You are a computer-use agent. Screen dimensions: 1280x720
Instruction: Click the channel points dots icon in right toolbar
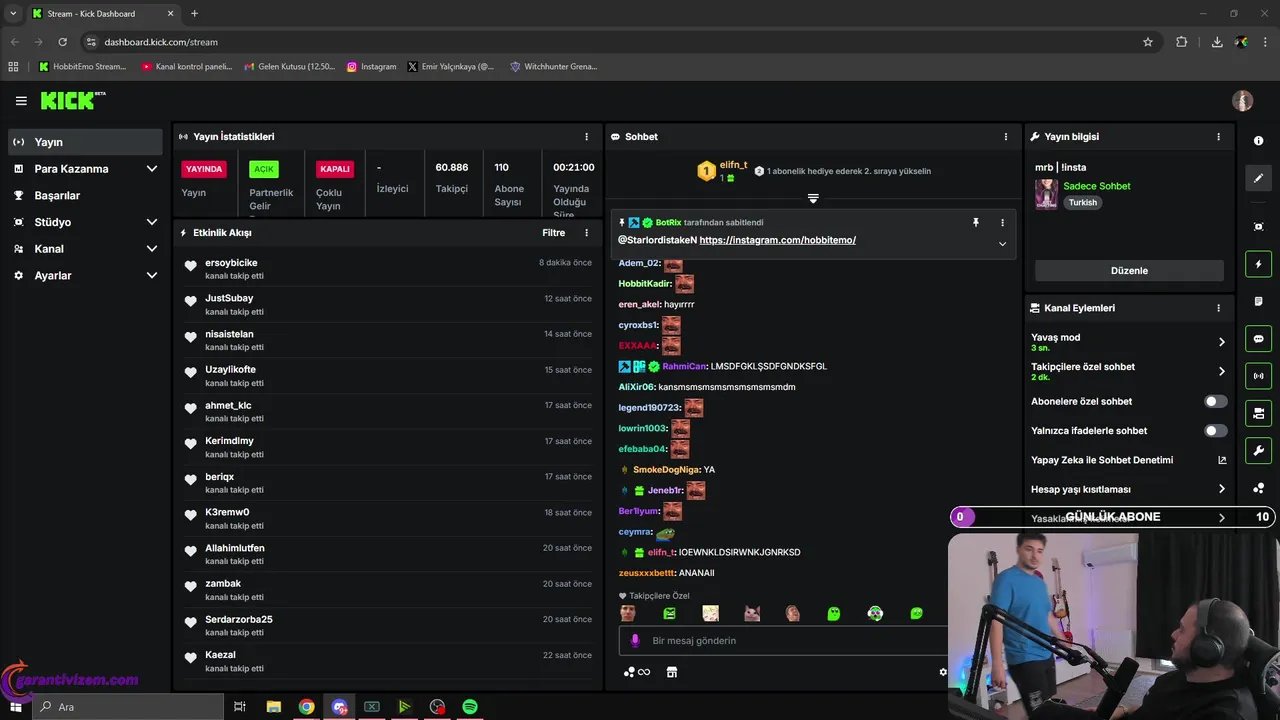click(x=1258, y=488)
